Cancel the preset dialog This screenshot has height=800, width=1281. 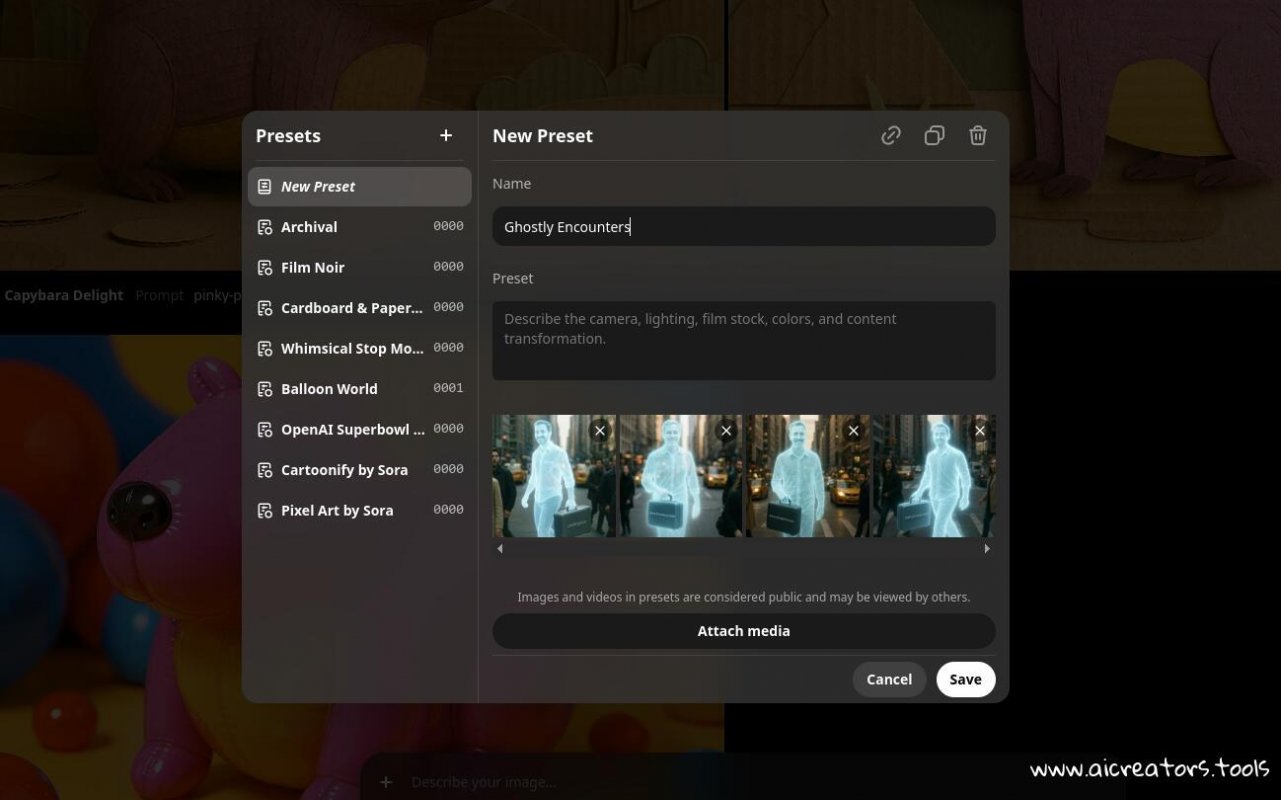888,679
